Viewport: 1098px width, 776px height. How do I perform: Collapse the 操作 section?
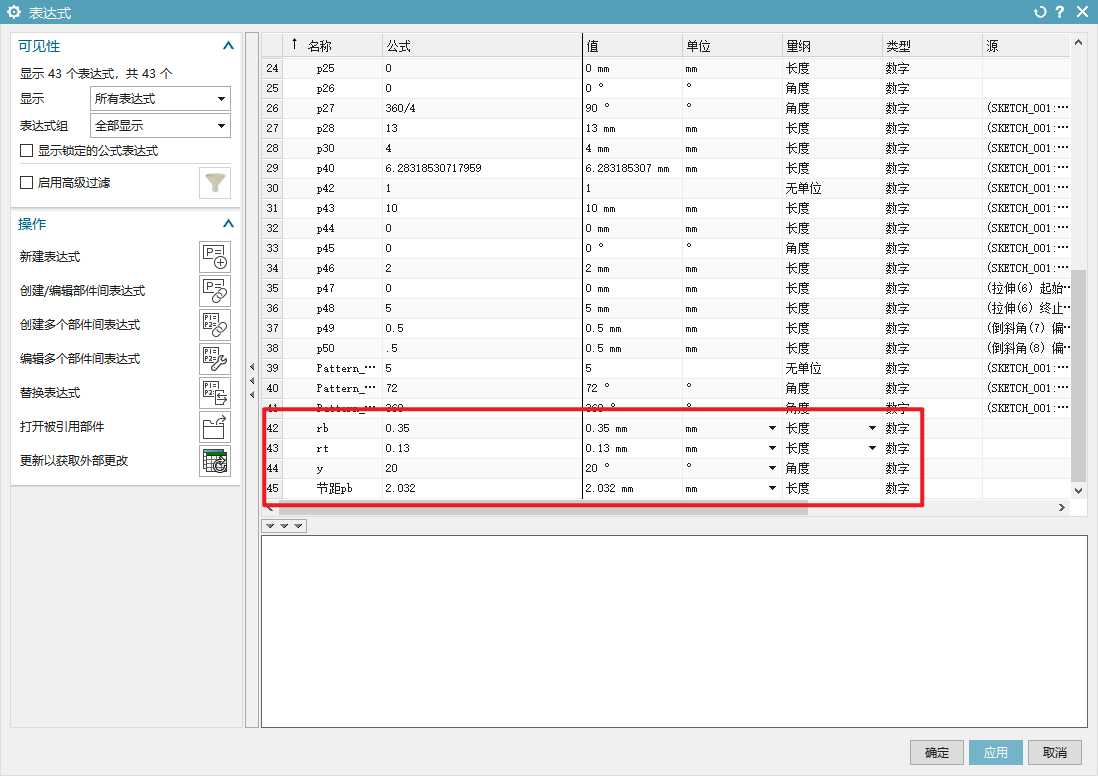228,224
